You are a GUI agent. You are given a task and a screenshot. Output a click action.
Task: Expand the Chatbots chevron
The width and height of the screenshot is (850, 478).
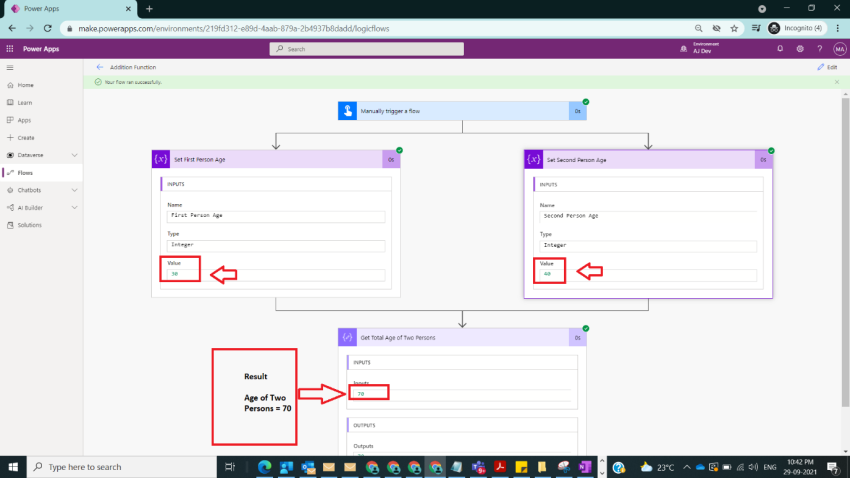(x=74, y=190)
